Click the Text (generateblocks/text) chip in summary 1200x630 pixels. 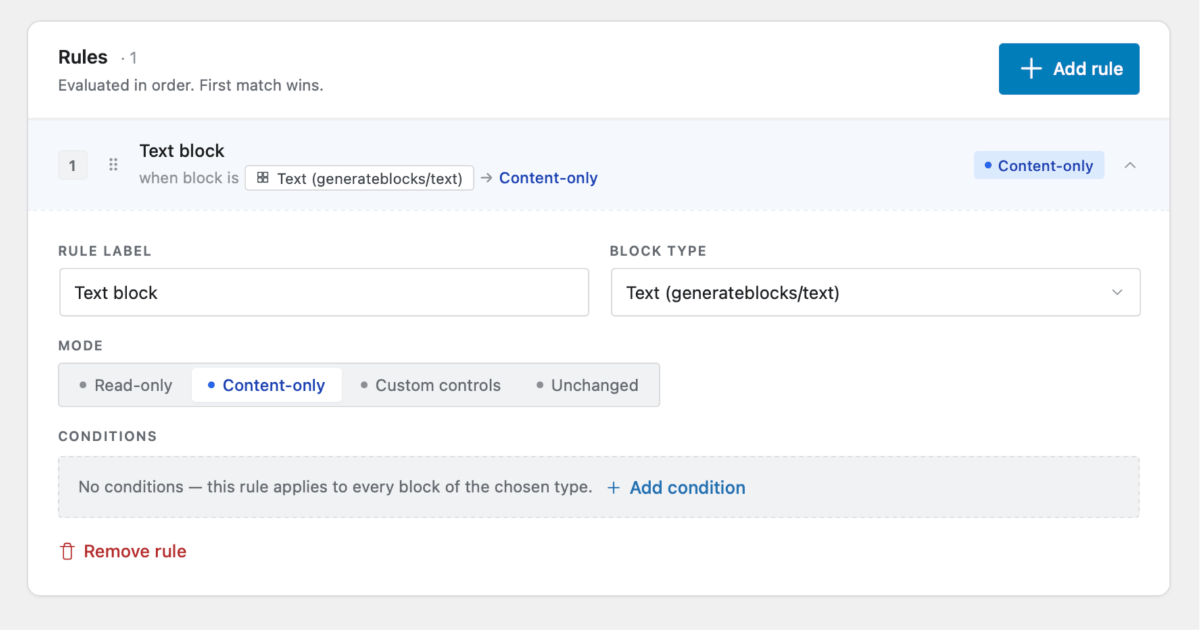[x=360, y=178]
